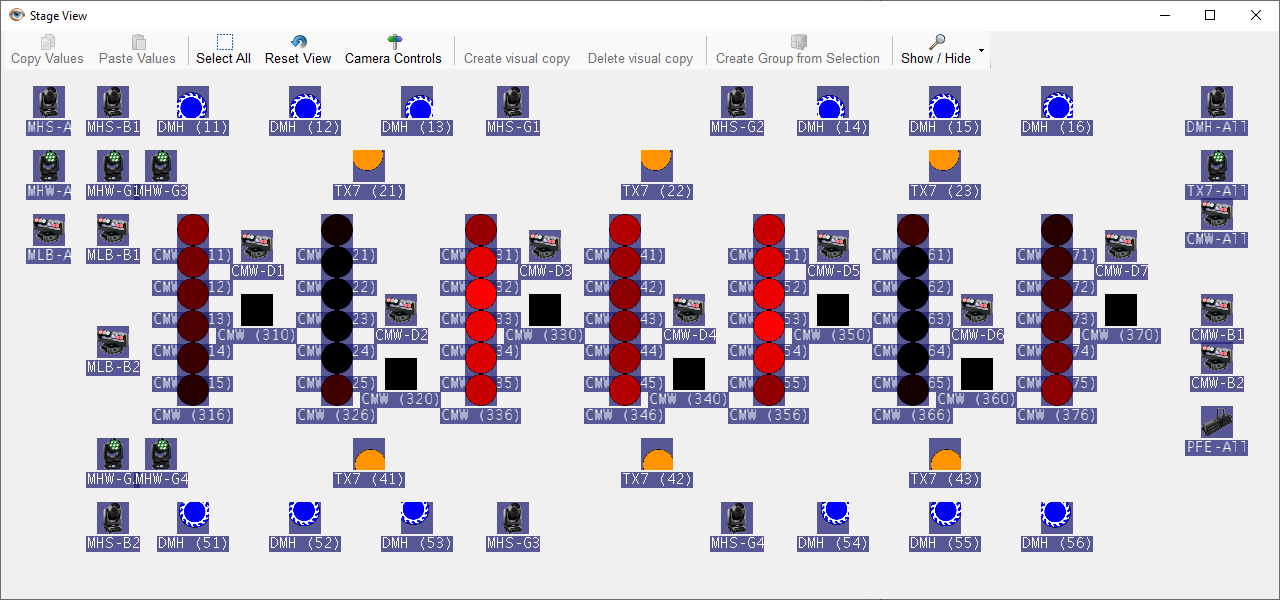Select the orange TX7 (42) fixture
Screen dimensions: 1280x600
(x=657, y=455)
